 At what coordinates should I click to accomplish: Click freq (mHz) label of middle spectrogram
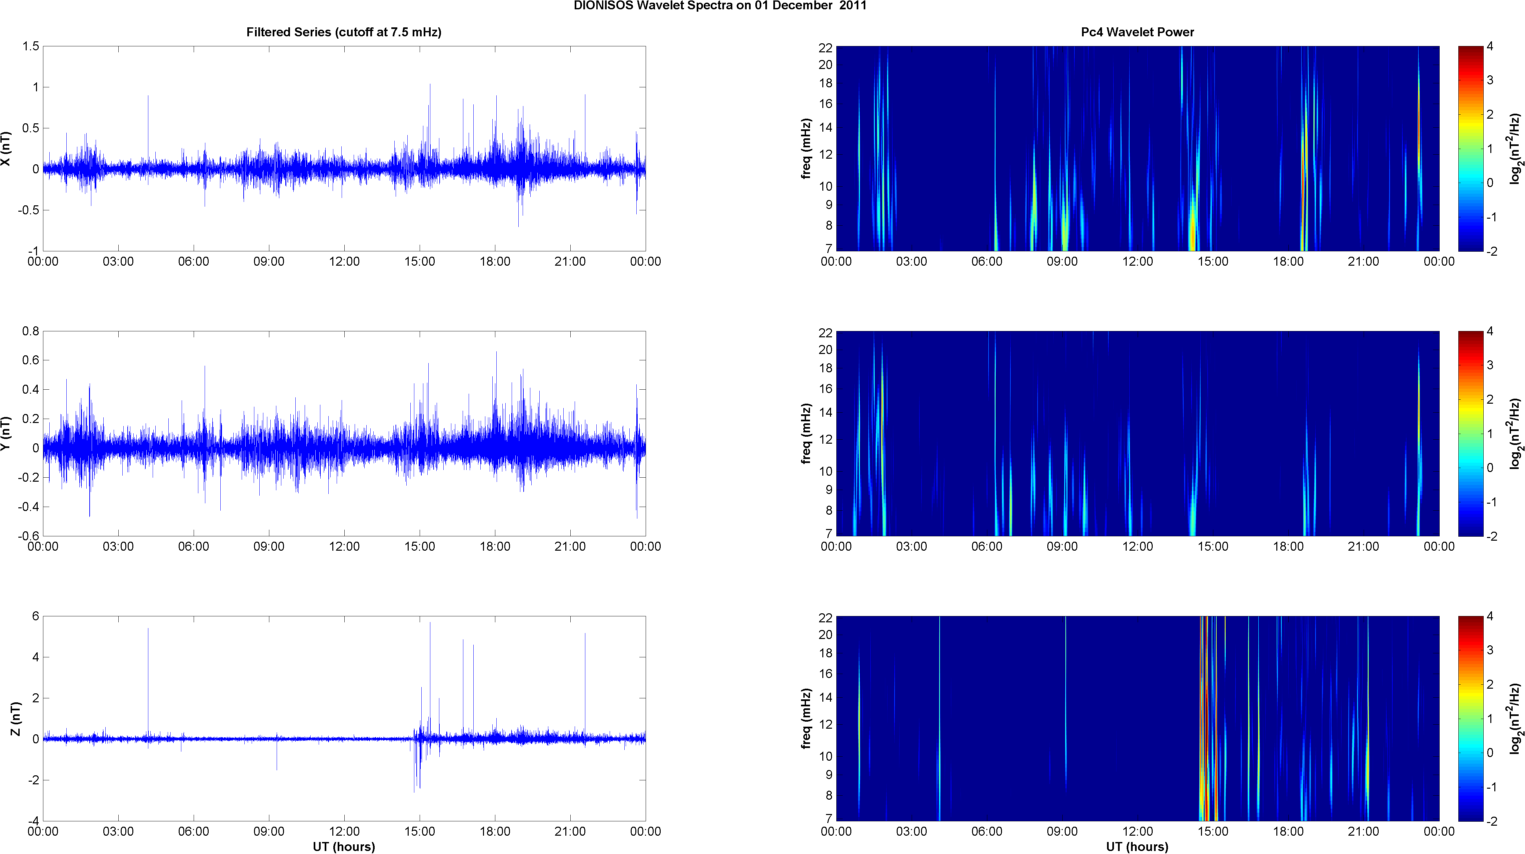(x=806, y=434)
